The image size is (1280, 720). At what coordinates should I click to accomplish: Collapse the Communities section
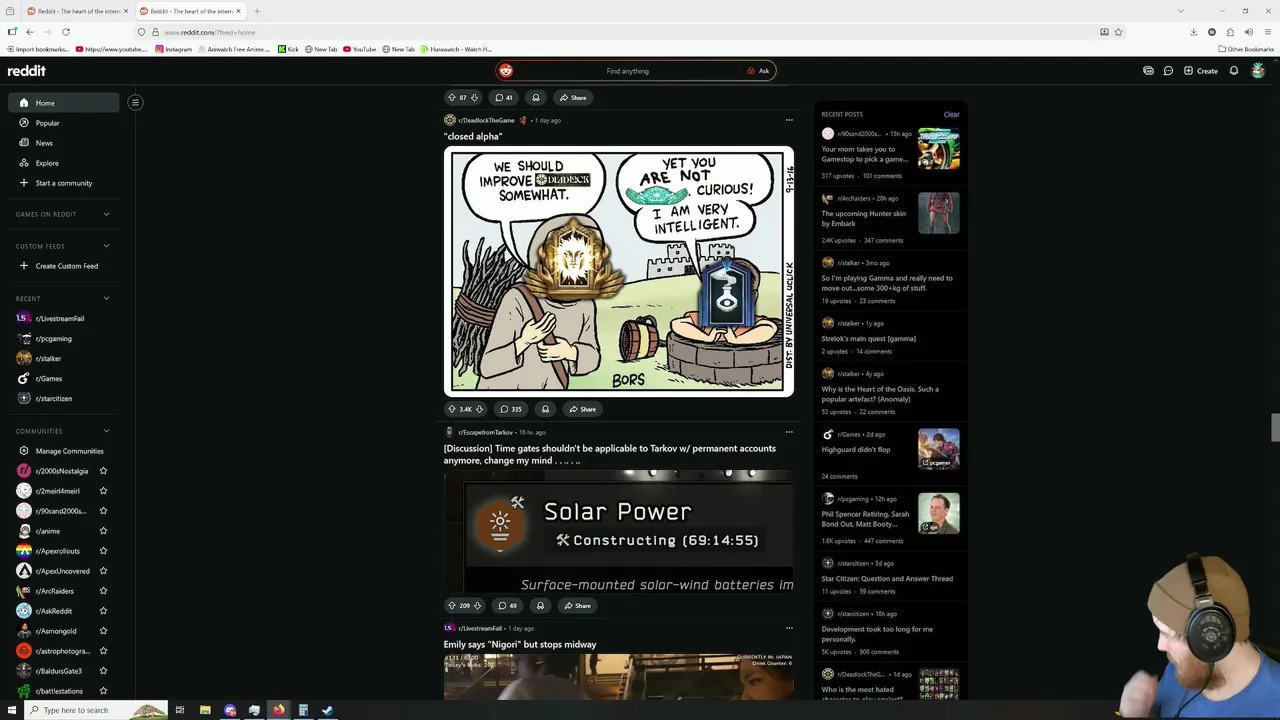tap(106, 431)
